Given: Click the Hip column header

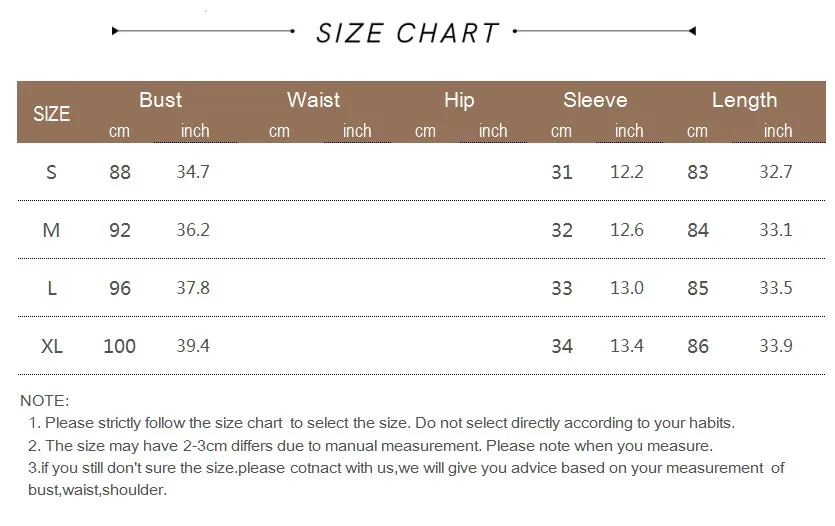Looking at the screenshot, I should click(459, 99).
